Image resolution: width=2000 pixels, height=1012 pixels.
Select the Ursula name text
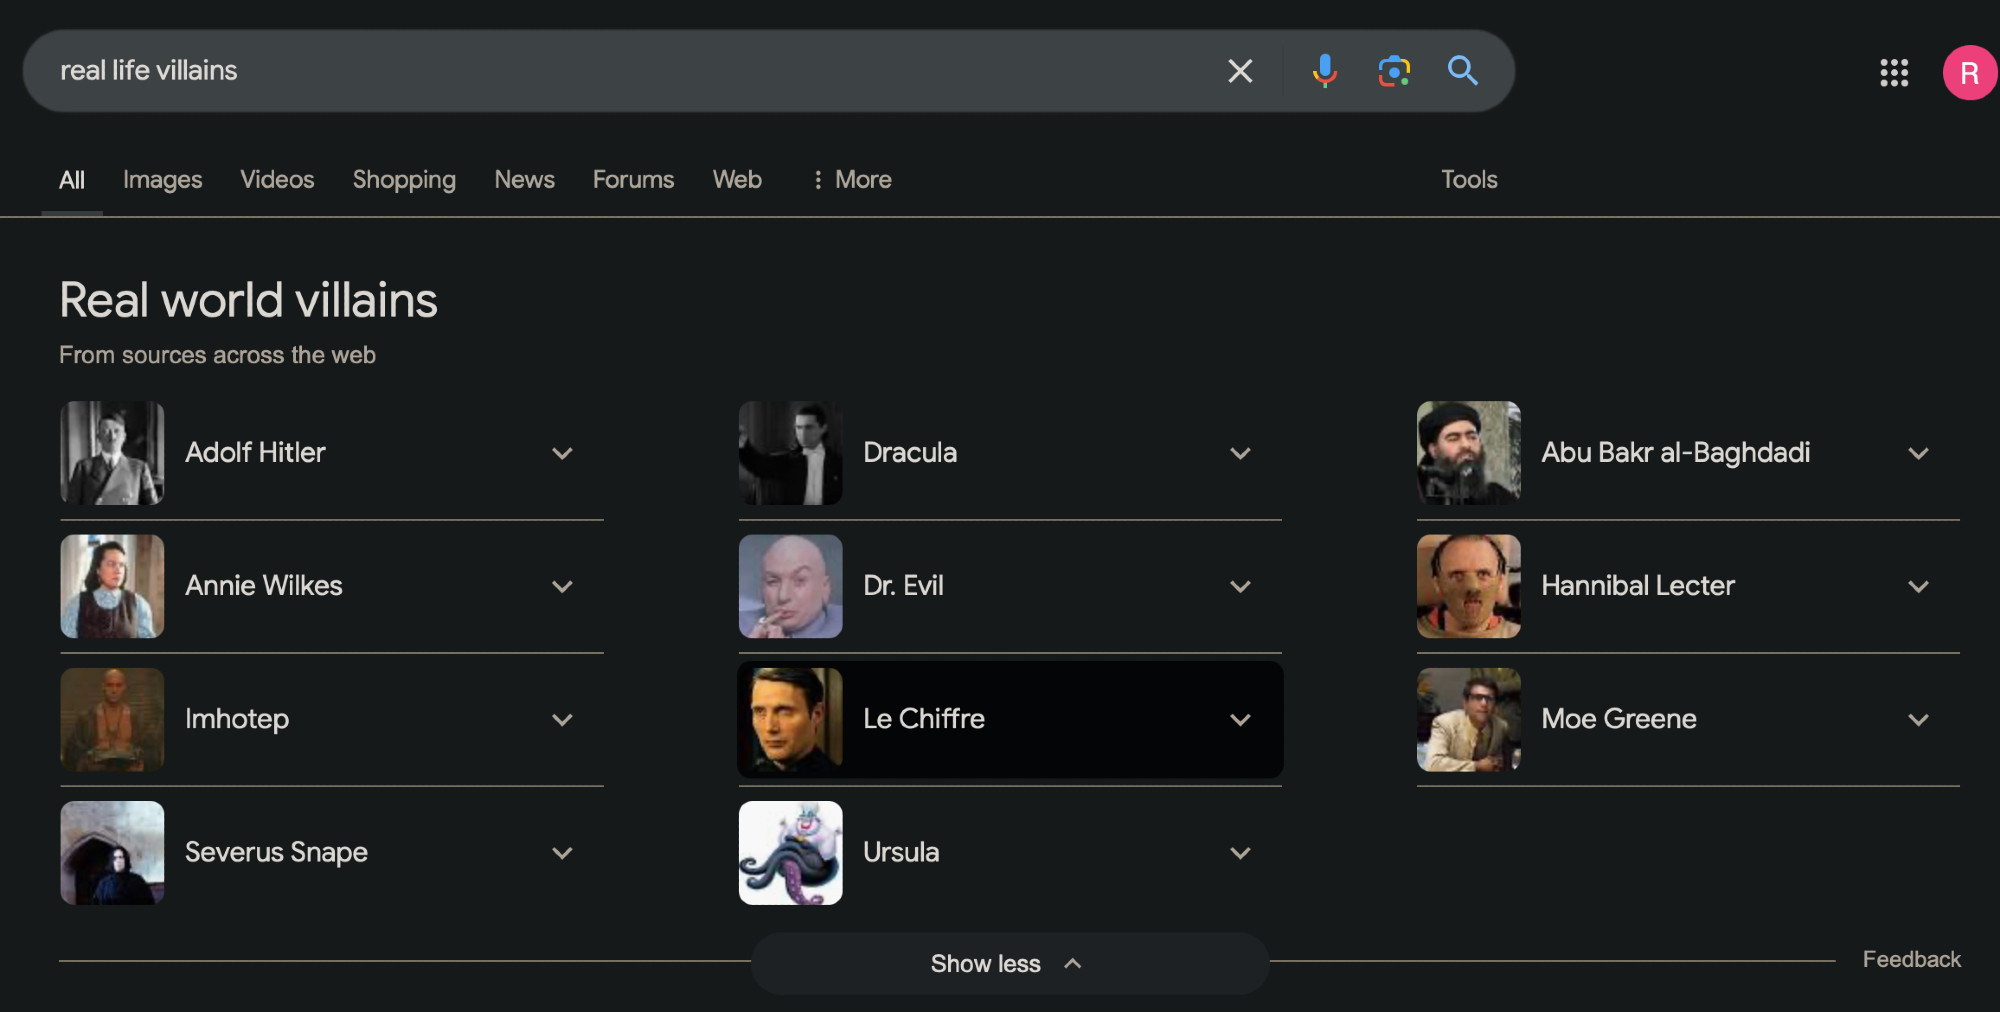[x=901, y=852]
